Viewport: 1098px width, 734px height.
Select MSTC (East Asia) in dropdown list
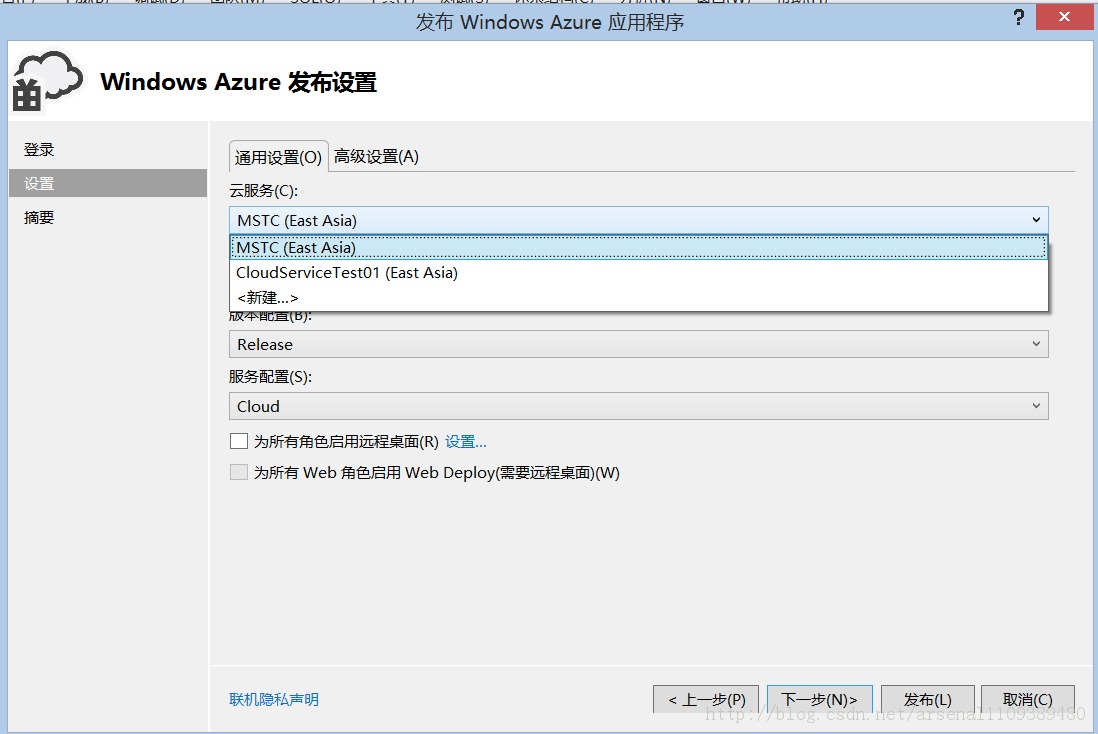point(639,247)
